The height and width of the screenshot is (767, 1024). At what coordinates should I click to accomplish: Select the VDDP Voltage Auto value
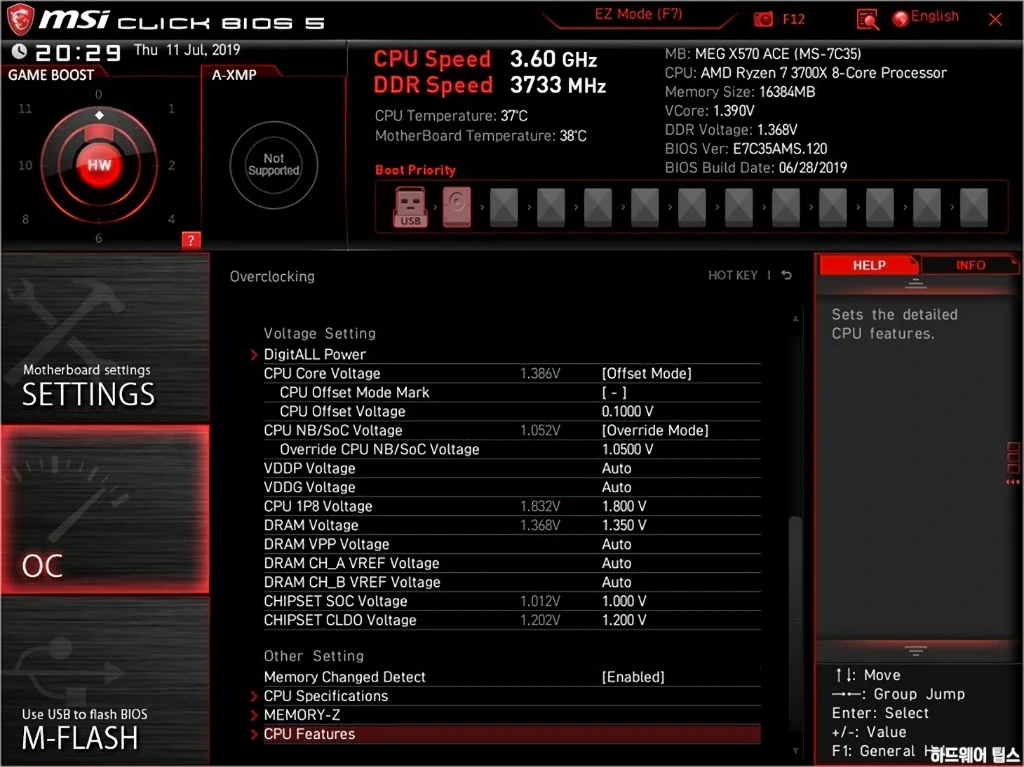tap(616, 468)
